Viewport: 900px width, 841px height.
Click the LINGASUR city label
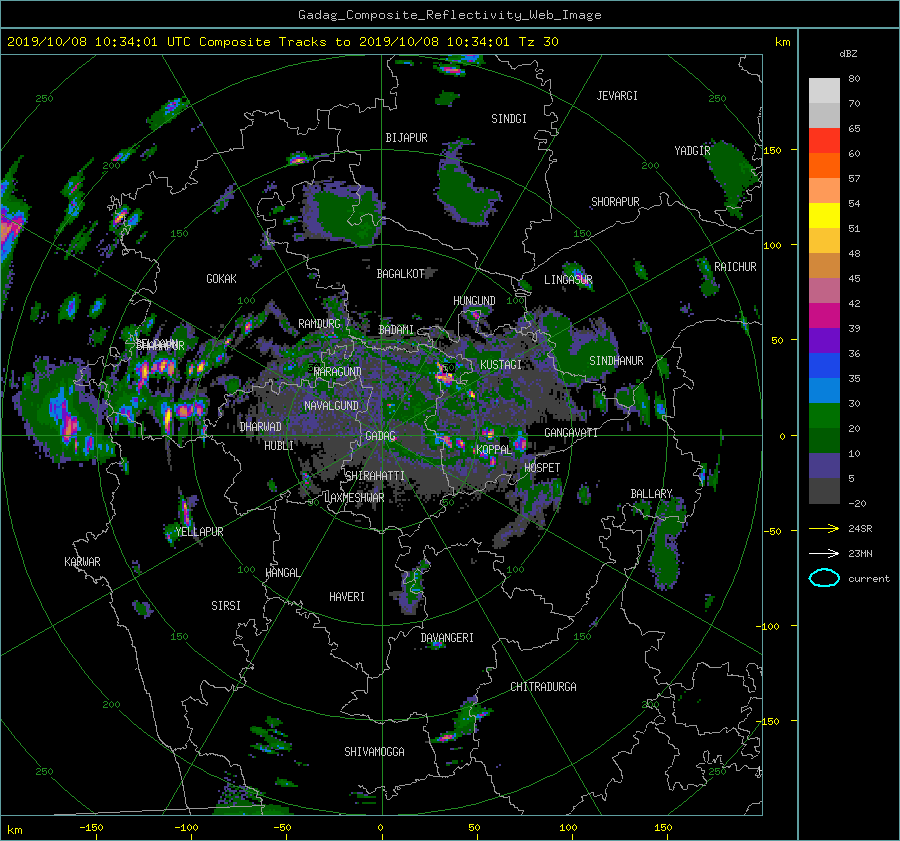pyautogui.click(x=568, y=280)
